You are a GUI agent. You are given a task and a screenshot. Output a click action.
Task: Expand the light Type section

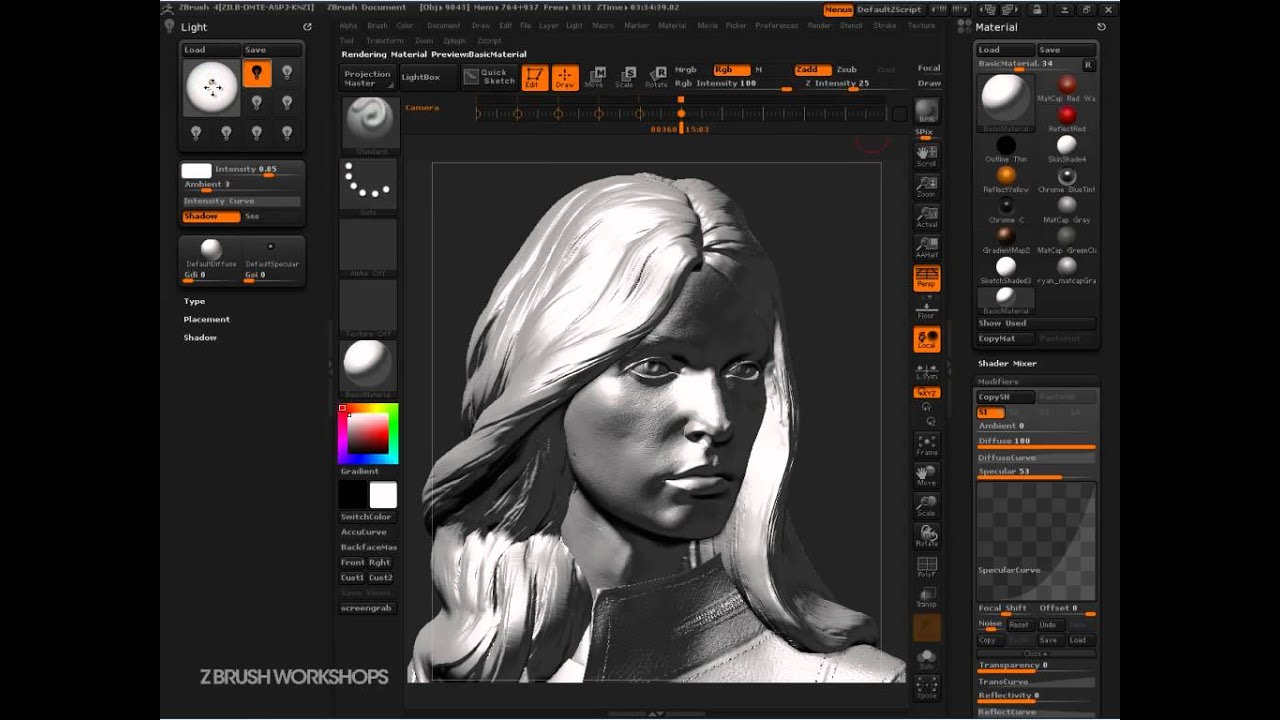pos(194,301)
